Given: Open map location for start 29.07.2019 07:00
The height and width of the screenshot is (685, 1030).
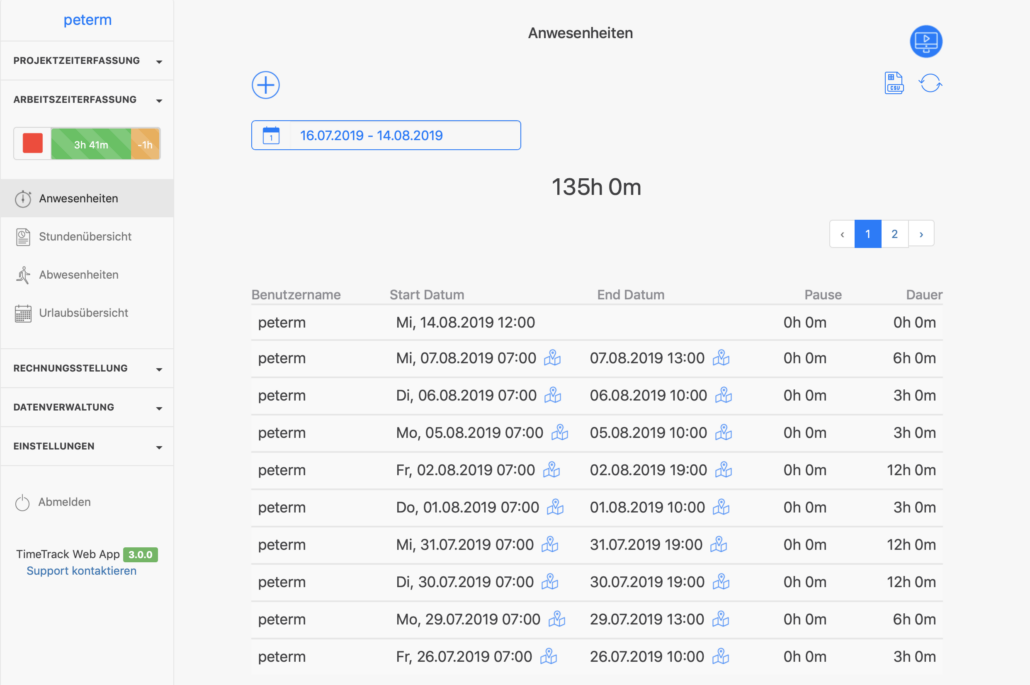Looking at the screenshot, I should 557,619.
